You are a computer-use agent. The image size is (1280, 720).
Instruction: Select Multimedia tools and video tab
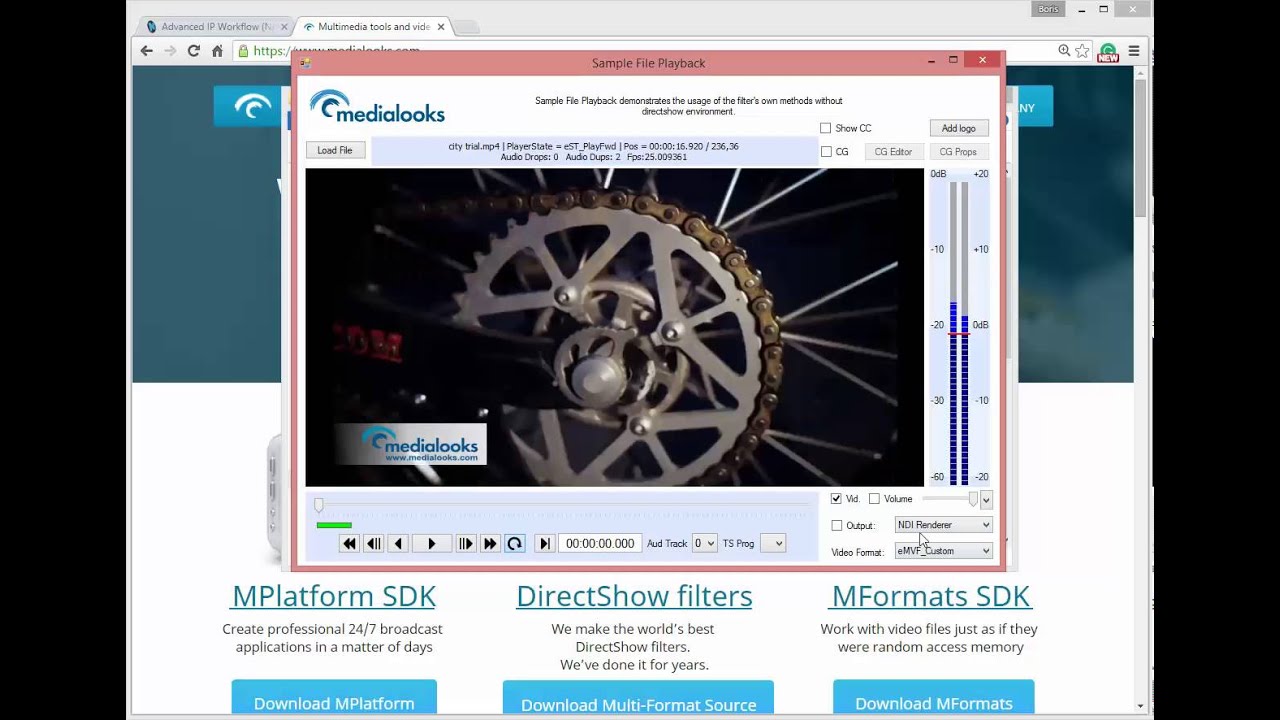[x=374, y=27]
